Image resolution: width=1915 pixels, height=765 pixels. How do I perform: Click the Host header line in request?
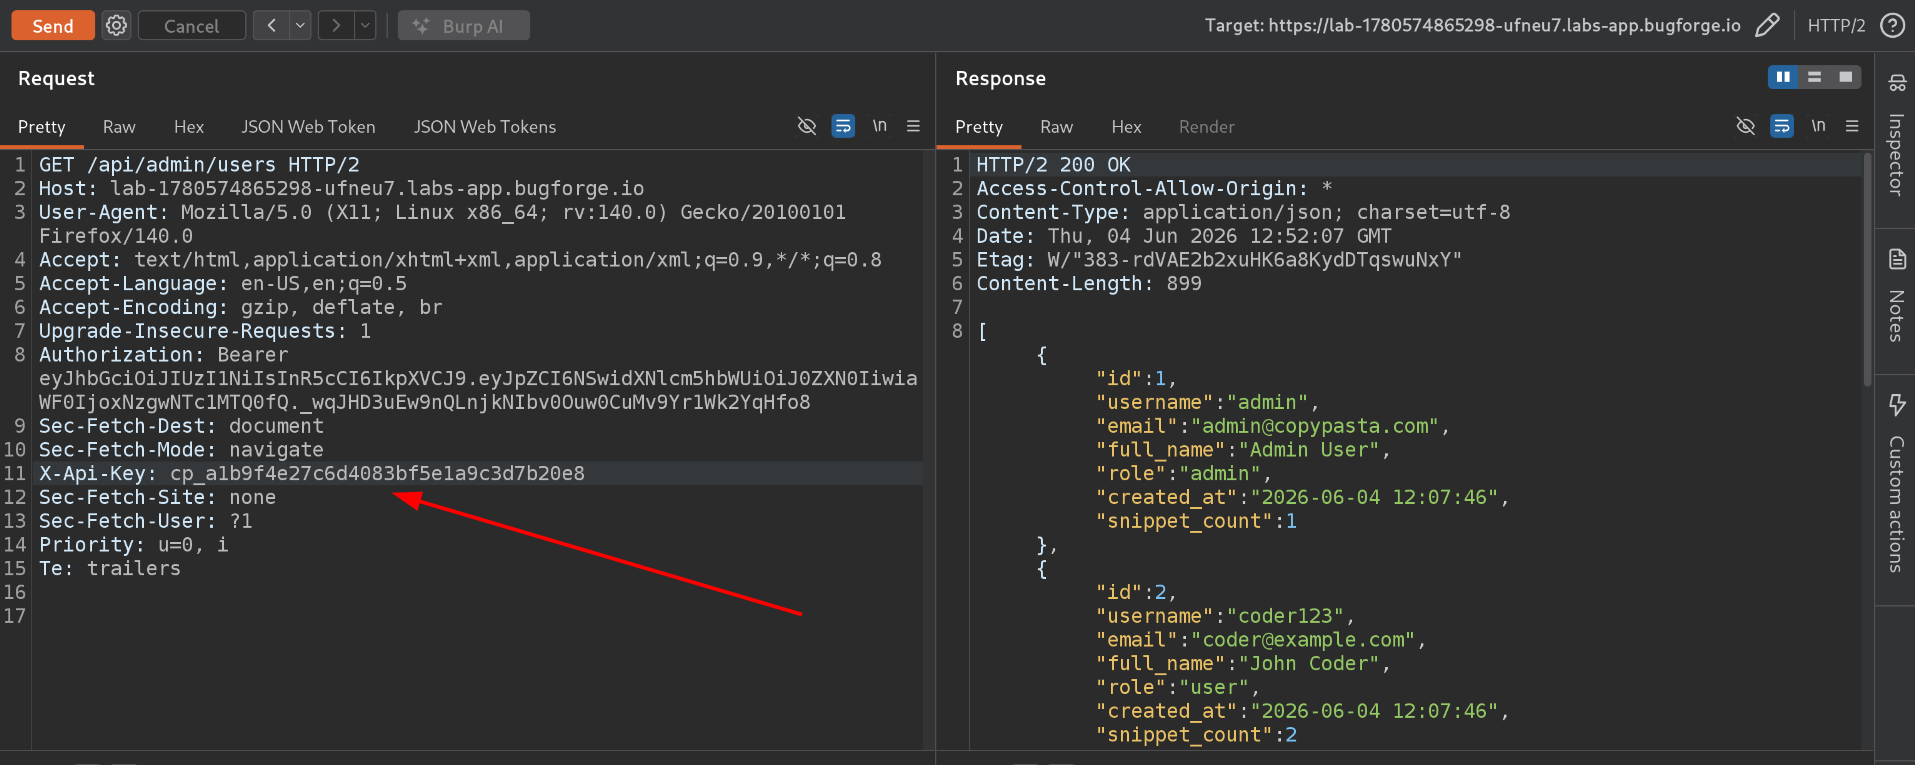click(x=341, y=189)
